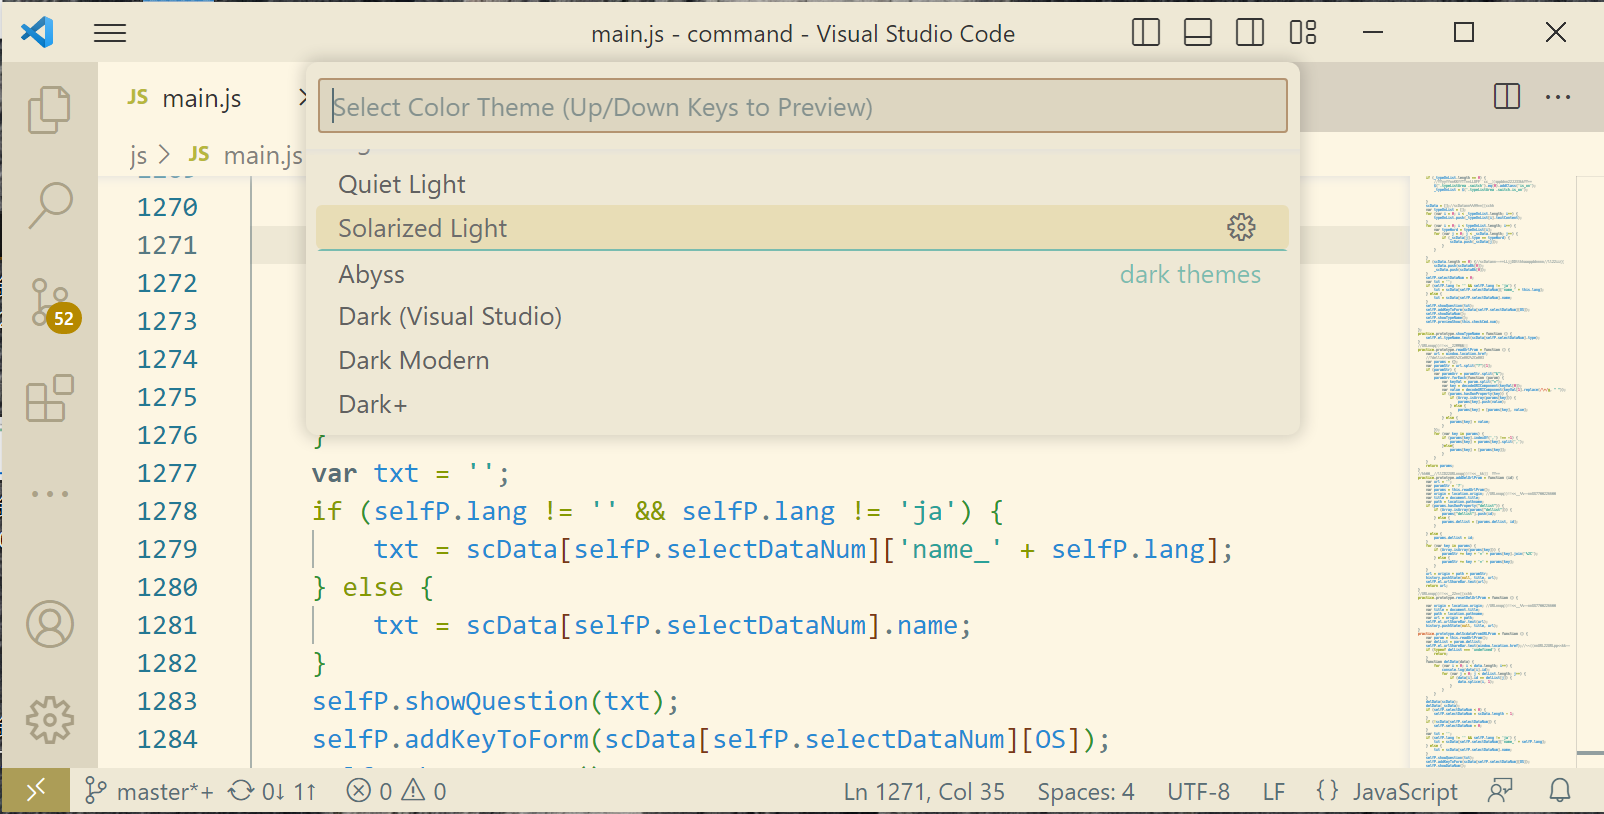Go to line via Ln 1271, Col 35
The height and width of the screenshot is (814, 1604).
(924, 791)
